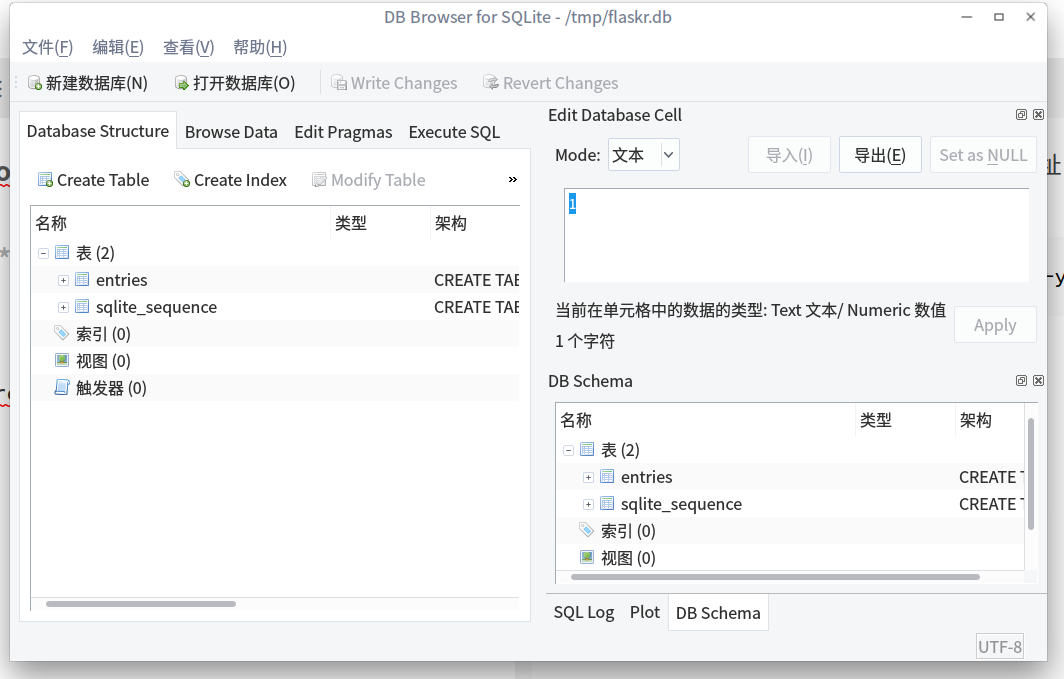Screen dimensions: 1064x679
Task: Click the entries table icon in DB Schema panel
Action: [607, 476]
